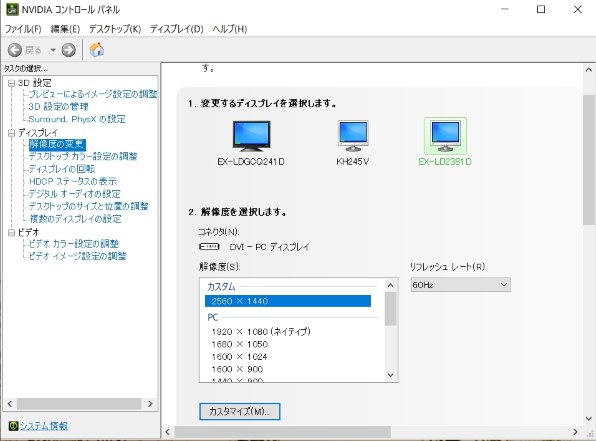This screenshot has height=441, width=596.
Task: Collapse the ディスプレイ tree node
Action: pos(11,133)
